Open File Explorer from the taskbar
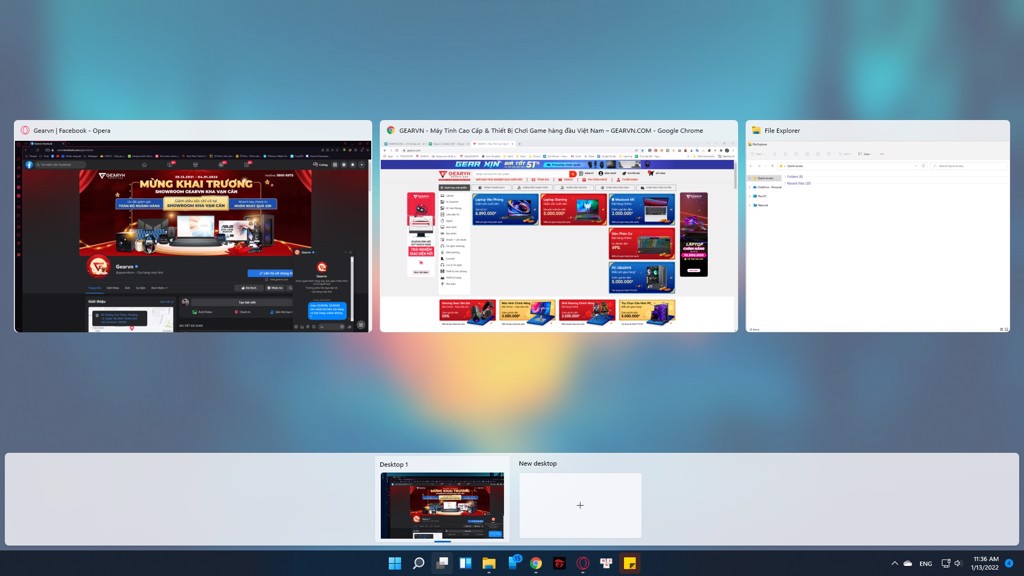 (x=489, y=563)
